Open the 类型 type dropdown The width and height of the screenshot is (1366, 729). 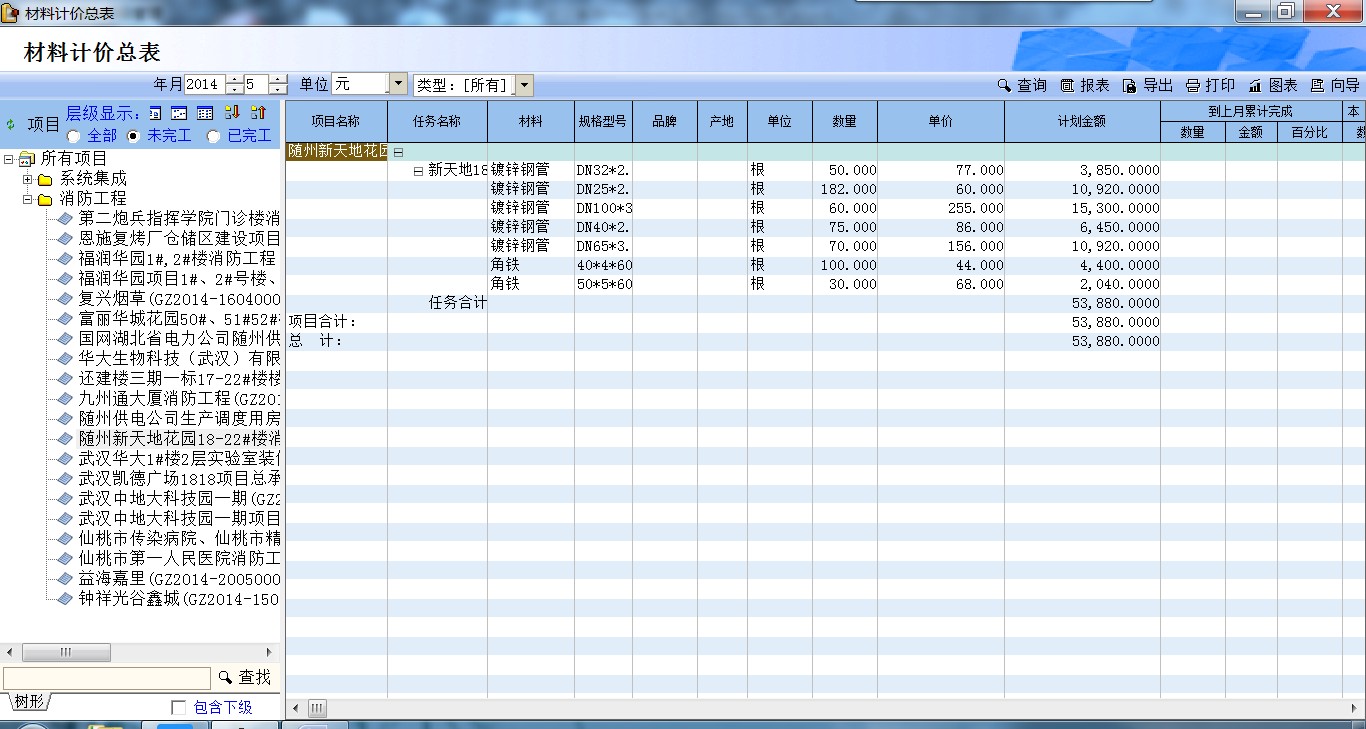tap(525, 86)
